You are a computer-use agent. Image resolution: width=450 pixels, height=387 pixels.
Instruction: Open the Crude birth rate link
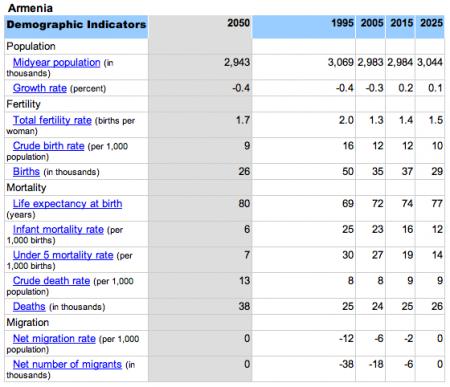(48, 146)
